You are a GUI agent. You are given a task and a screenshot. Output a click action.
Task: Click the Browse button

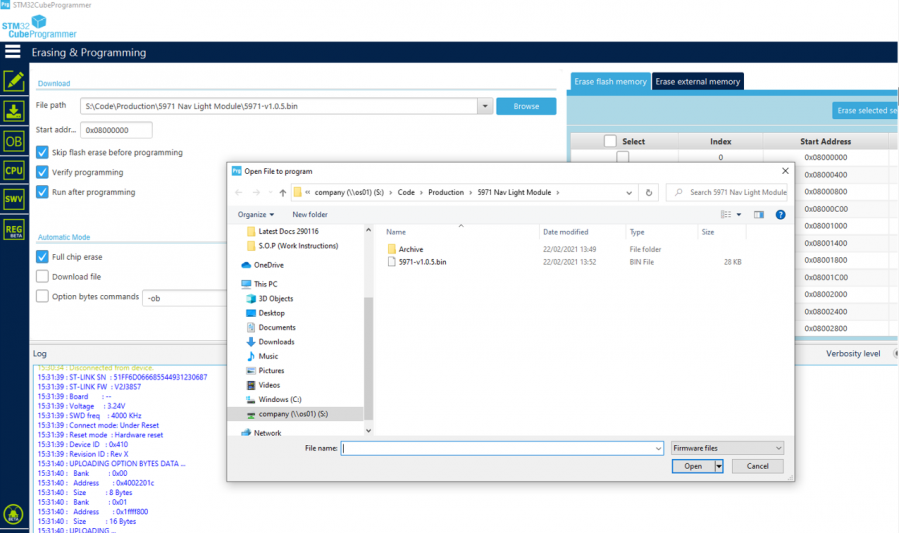tap(526, 106)
